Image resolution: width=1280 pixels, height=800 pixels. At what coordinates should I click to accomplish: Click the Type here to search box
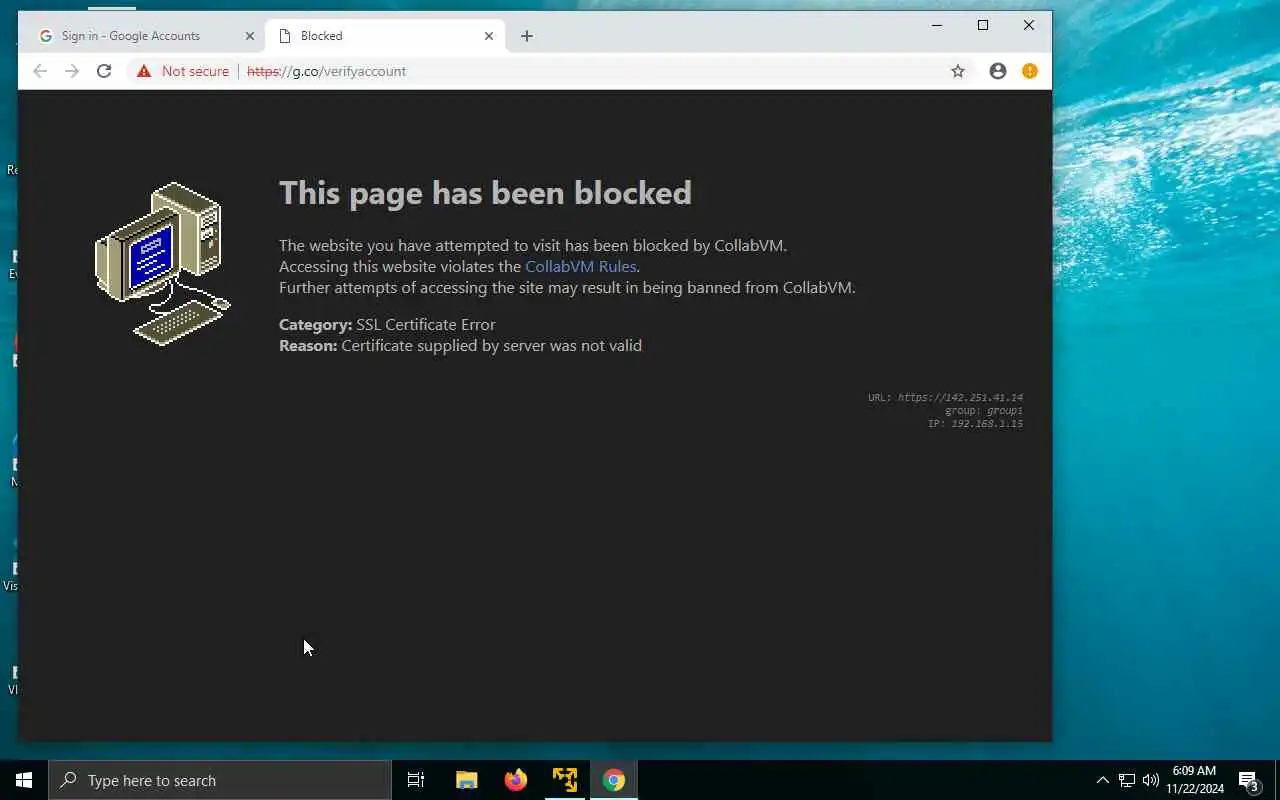click(x=220, y=780)
